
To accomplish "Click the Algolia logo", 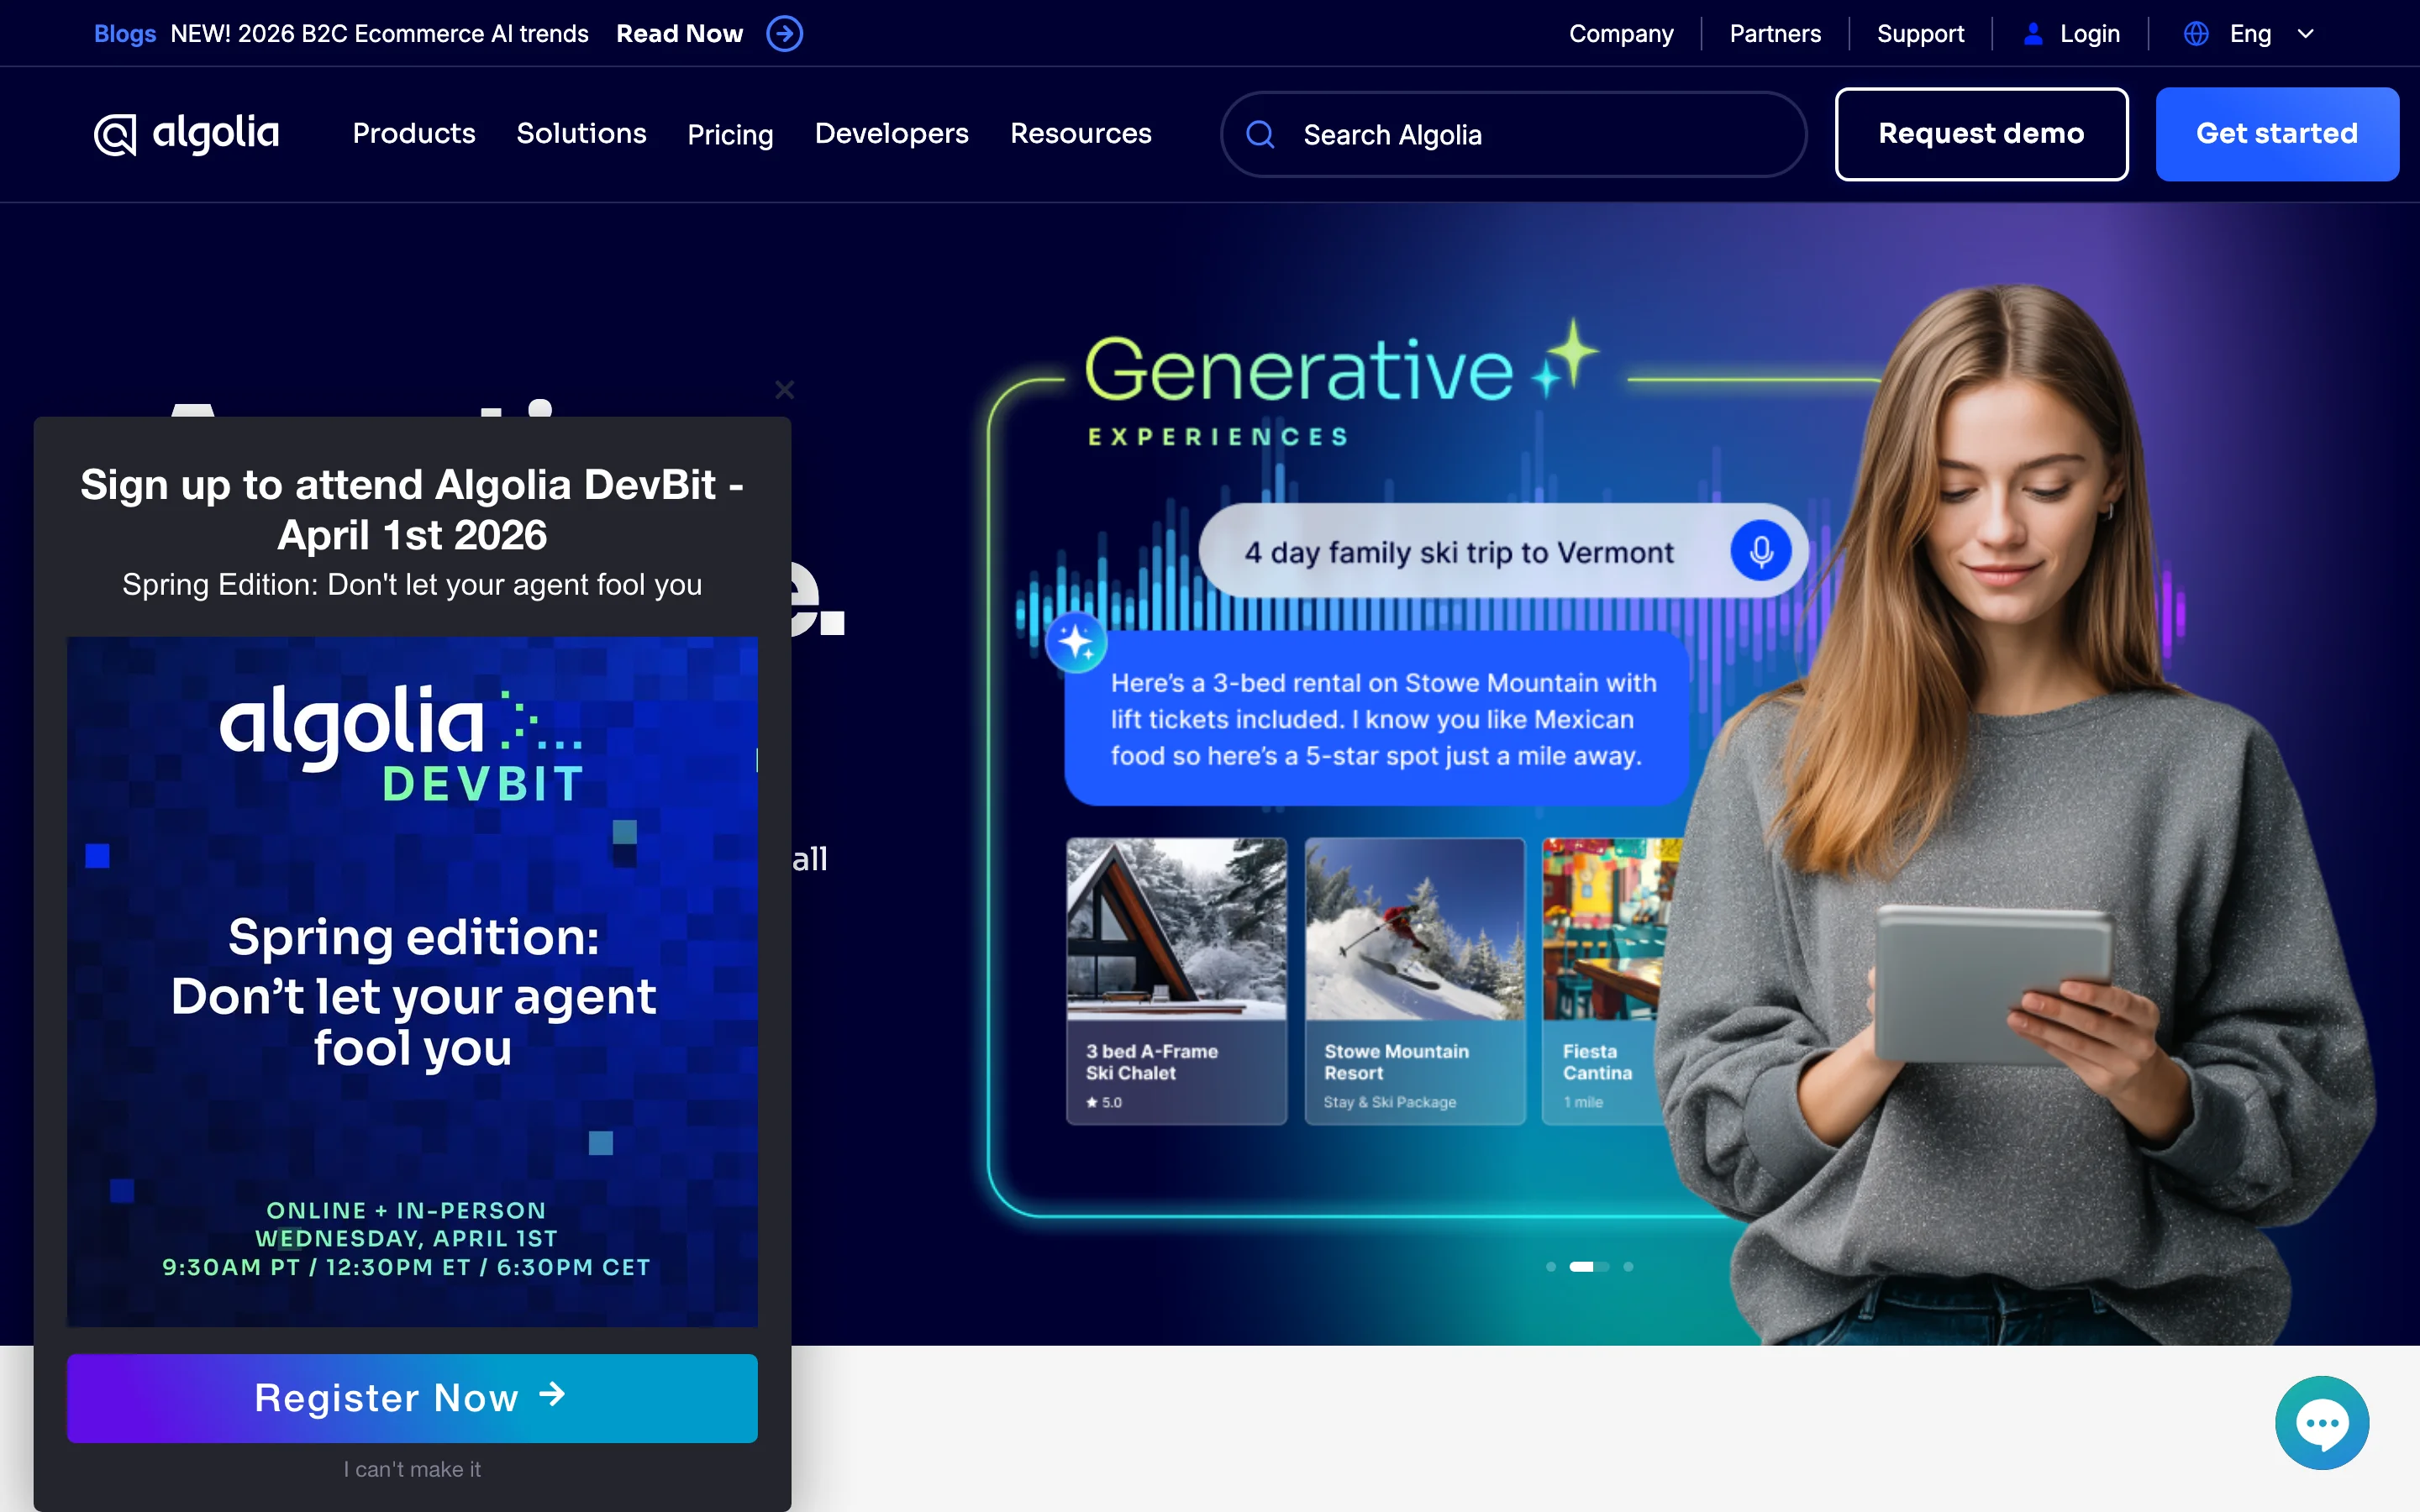I will pyautogui.click(x=186, y=134).
